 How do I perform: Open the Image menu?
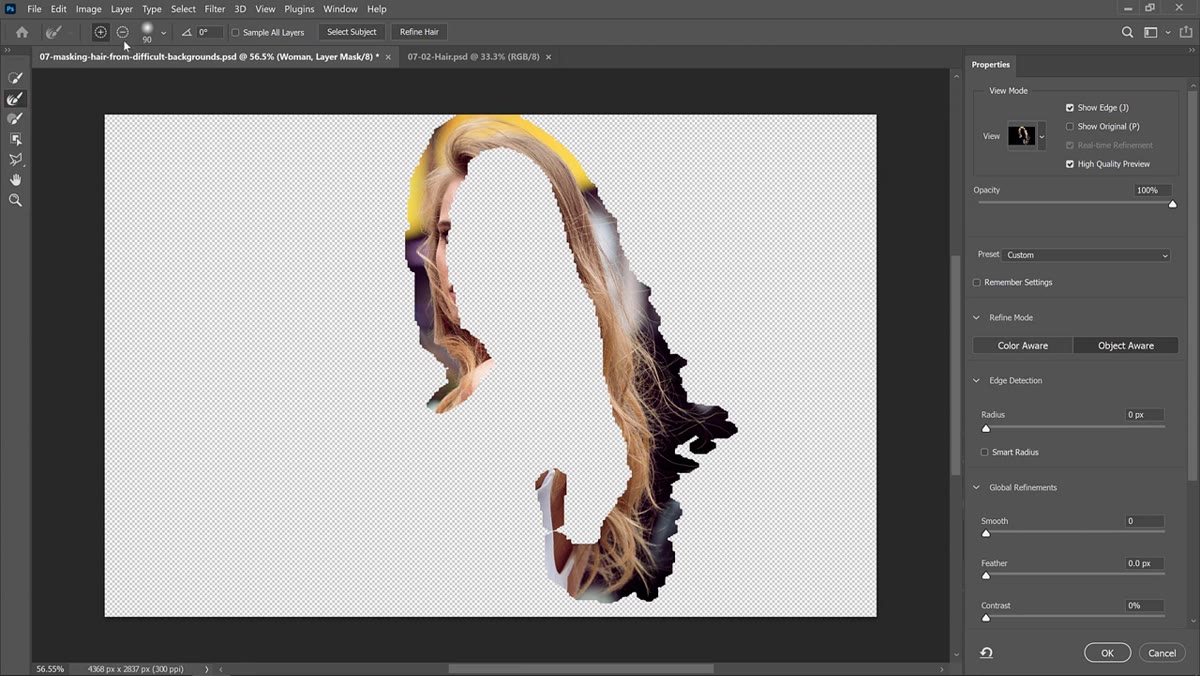89,9
